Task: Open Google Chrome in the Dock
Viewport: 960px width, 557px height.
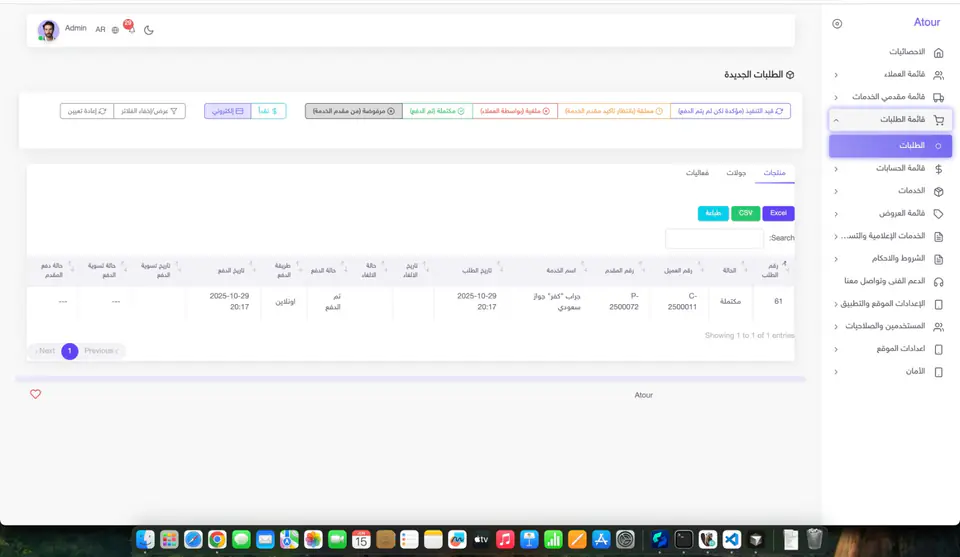Action: click(x=217, y=539)
